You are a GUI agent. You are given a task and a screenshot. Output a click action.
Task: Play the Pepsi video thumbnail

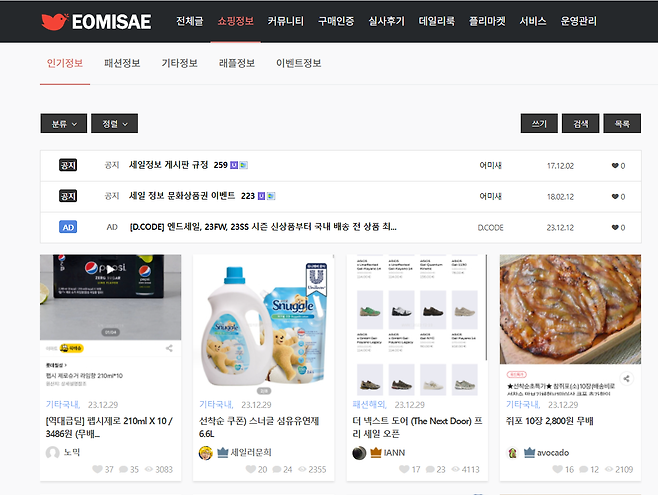[x=110, y=269]
